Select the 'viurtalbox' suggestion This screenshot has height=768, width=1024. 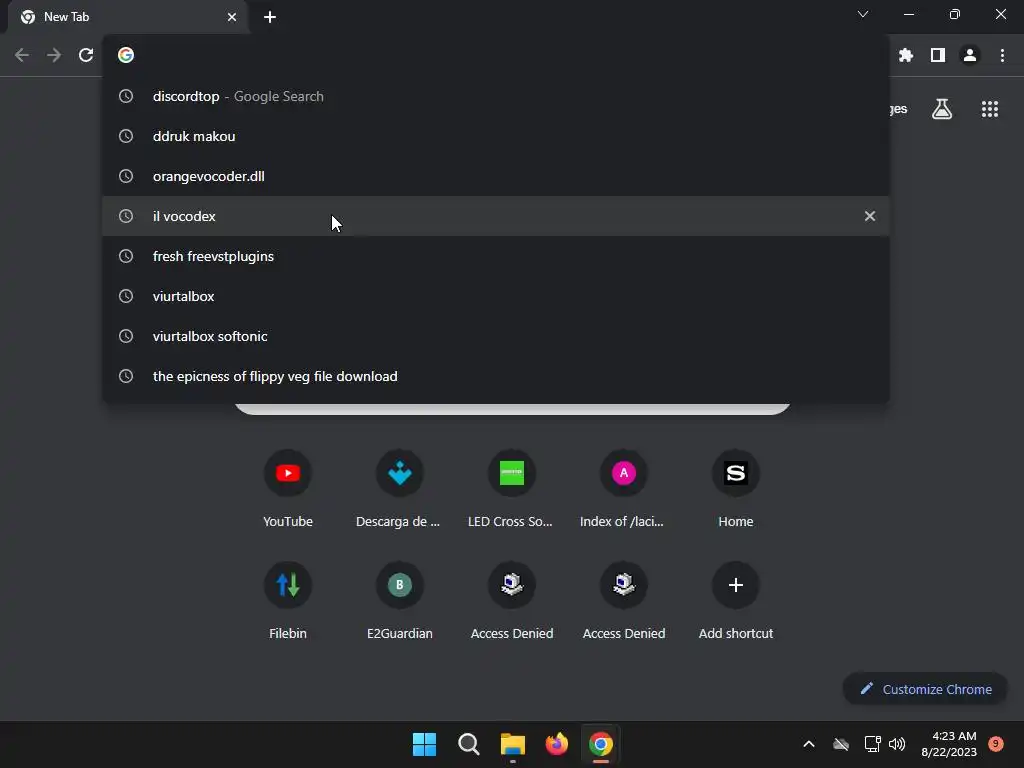[496, 296]
